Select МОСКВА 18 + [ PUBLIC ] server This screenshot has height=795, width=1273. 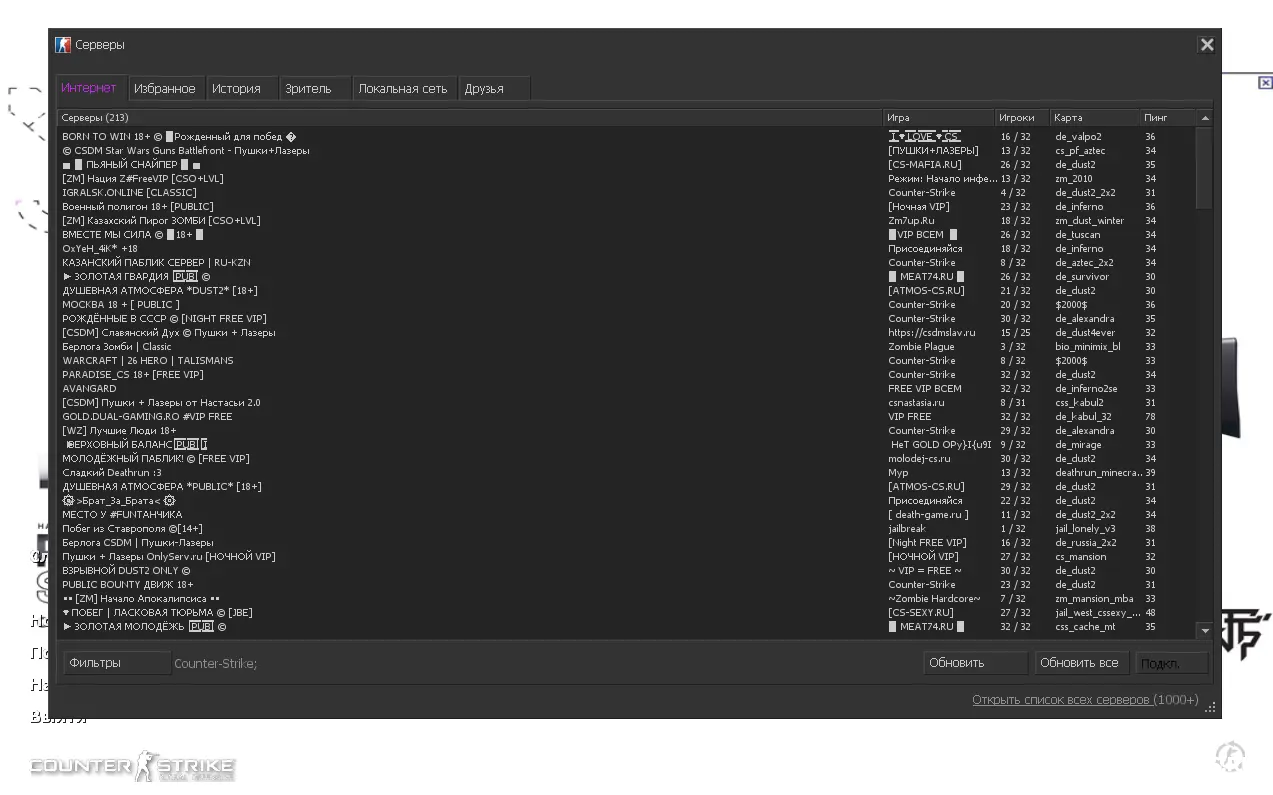627,305
